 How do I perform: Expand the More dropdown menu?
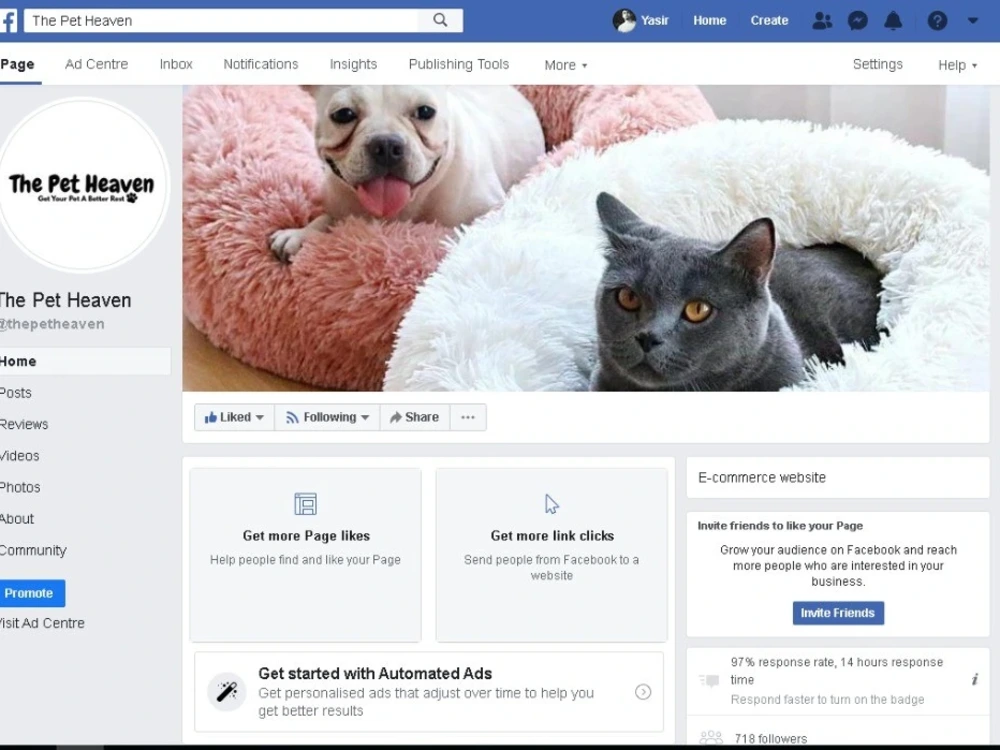coord(566,65)
